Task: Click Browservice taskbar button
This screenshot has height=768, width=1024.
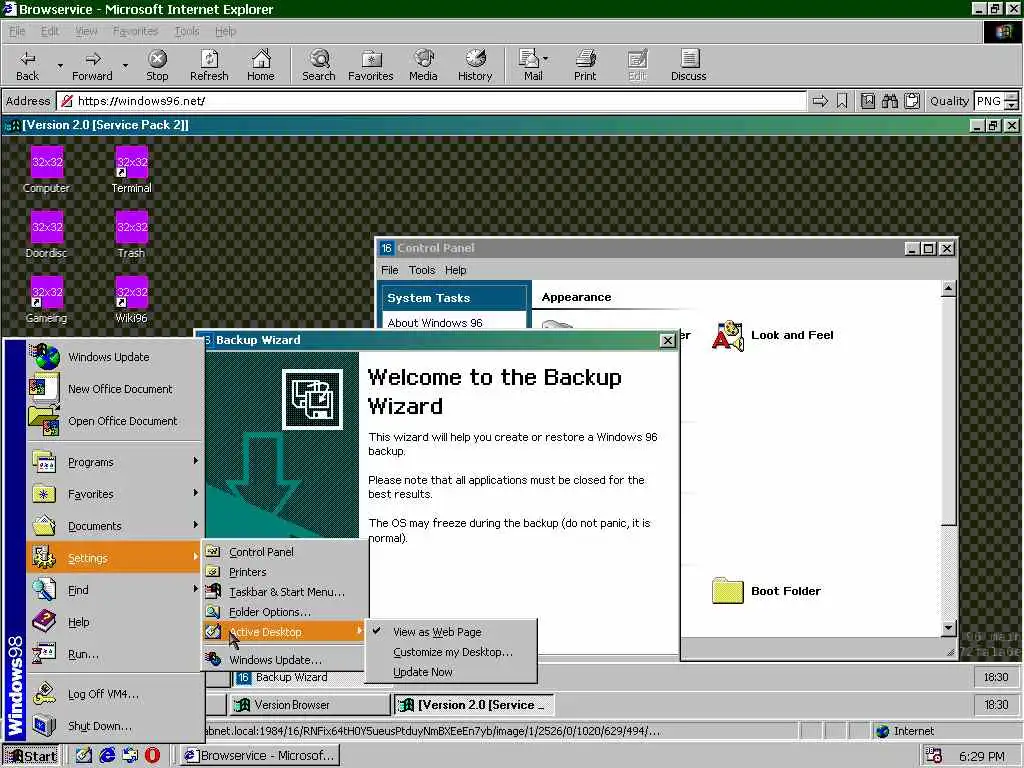Action: 260,756
